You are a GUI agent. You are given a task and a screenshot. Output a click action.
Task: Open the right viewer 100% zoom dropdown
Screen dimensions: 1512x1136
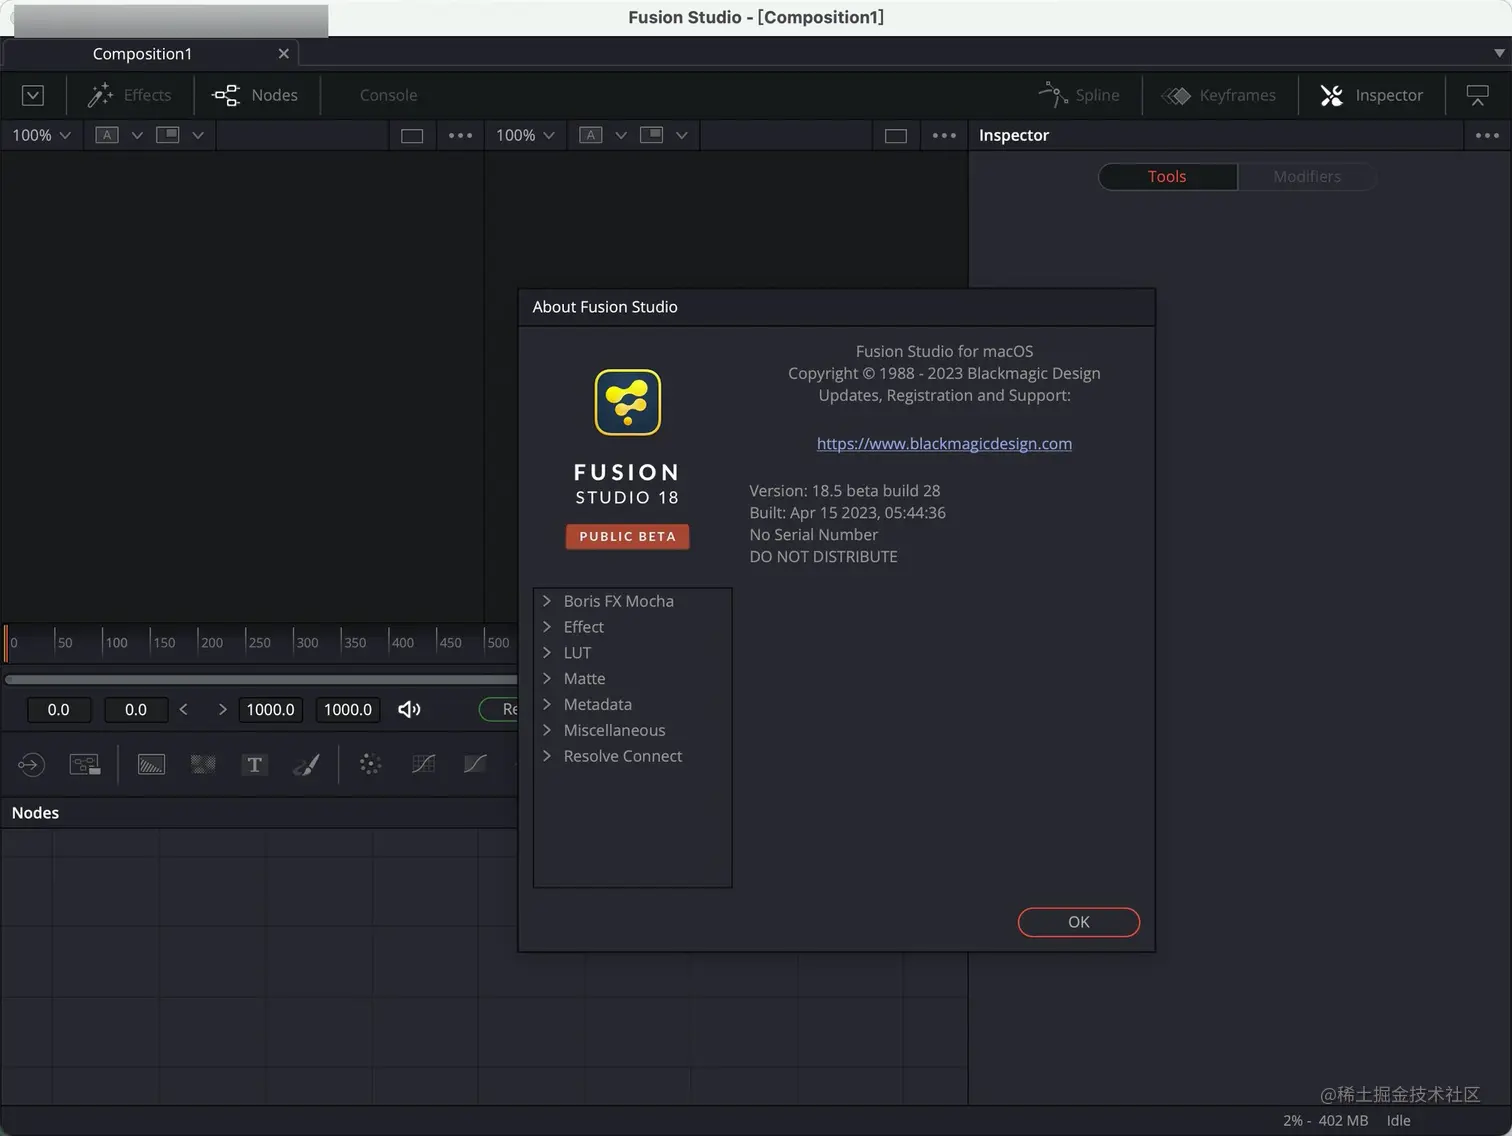[x=525, y=135]
